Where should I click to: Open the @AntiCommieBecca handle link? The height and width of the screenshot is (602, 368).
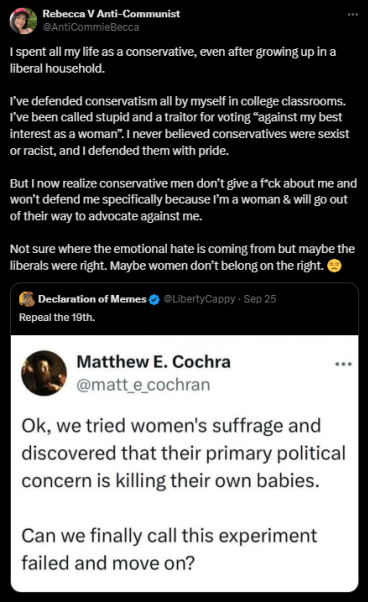click(x=91, y=27)
